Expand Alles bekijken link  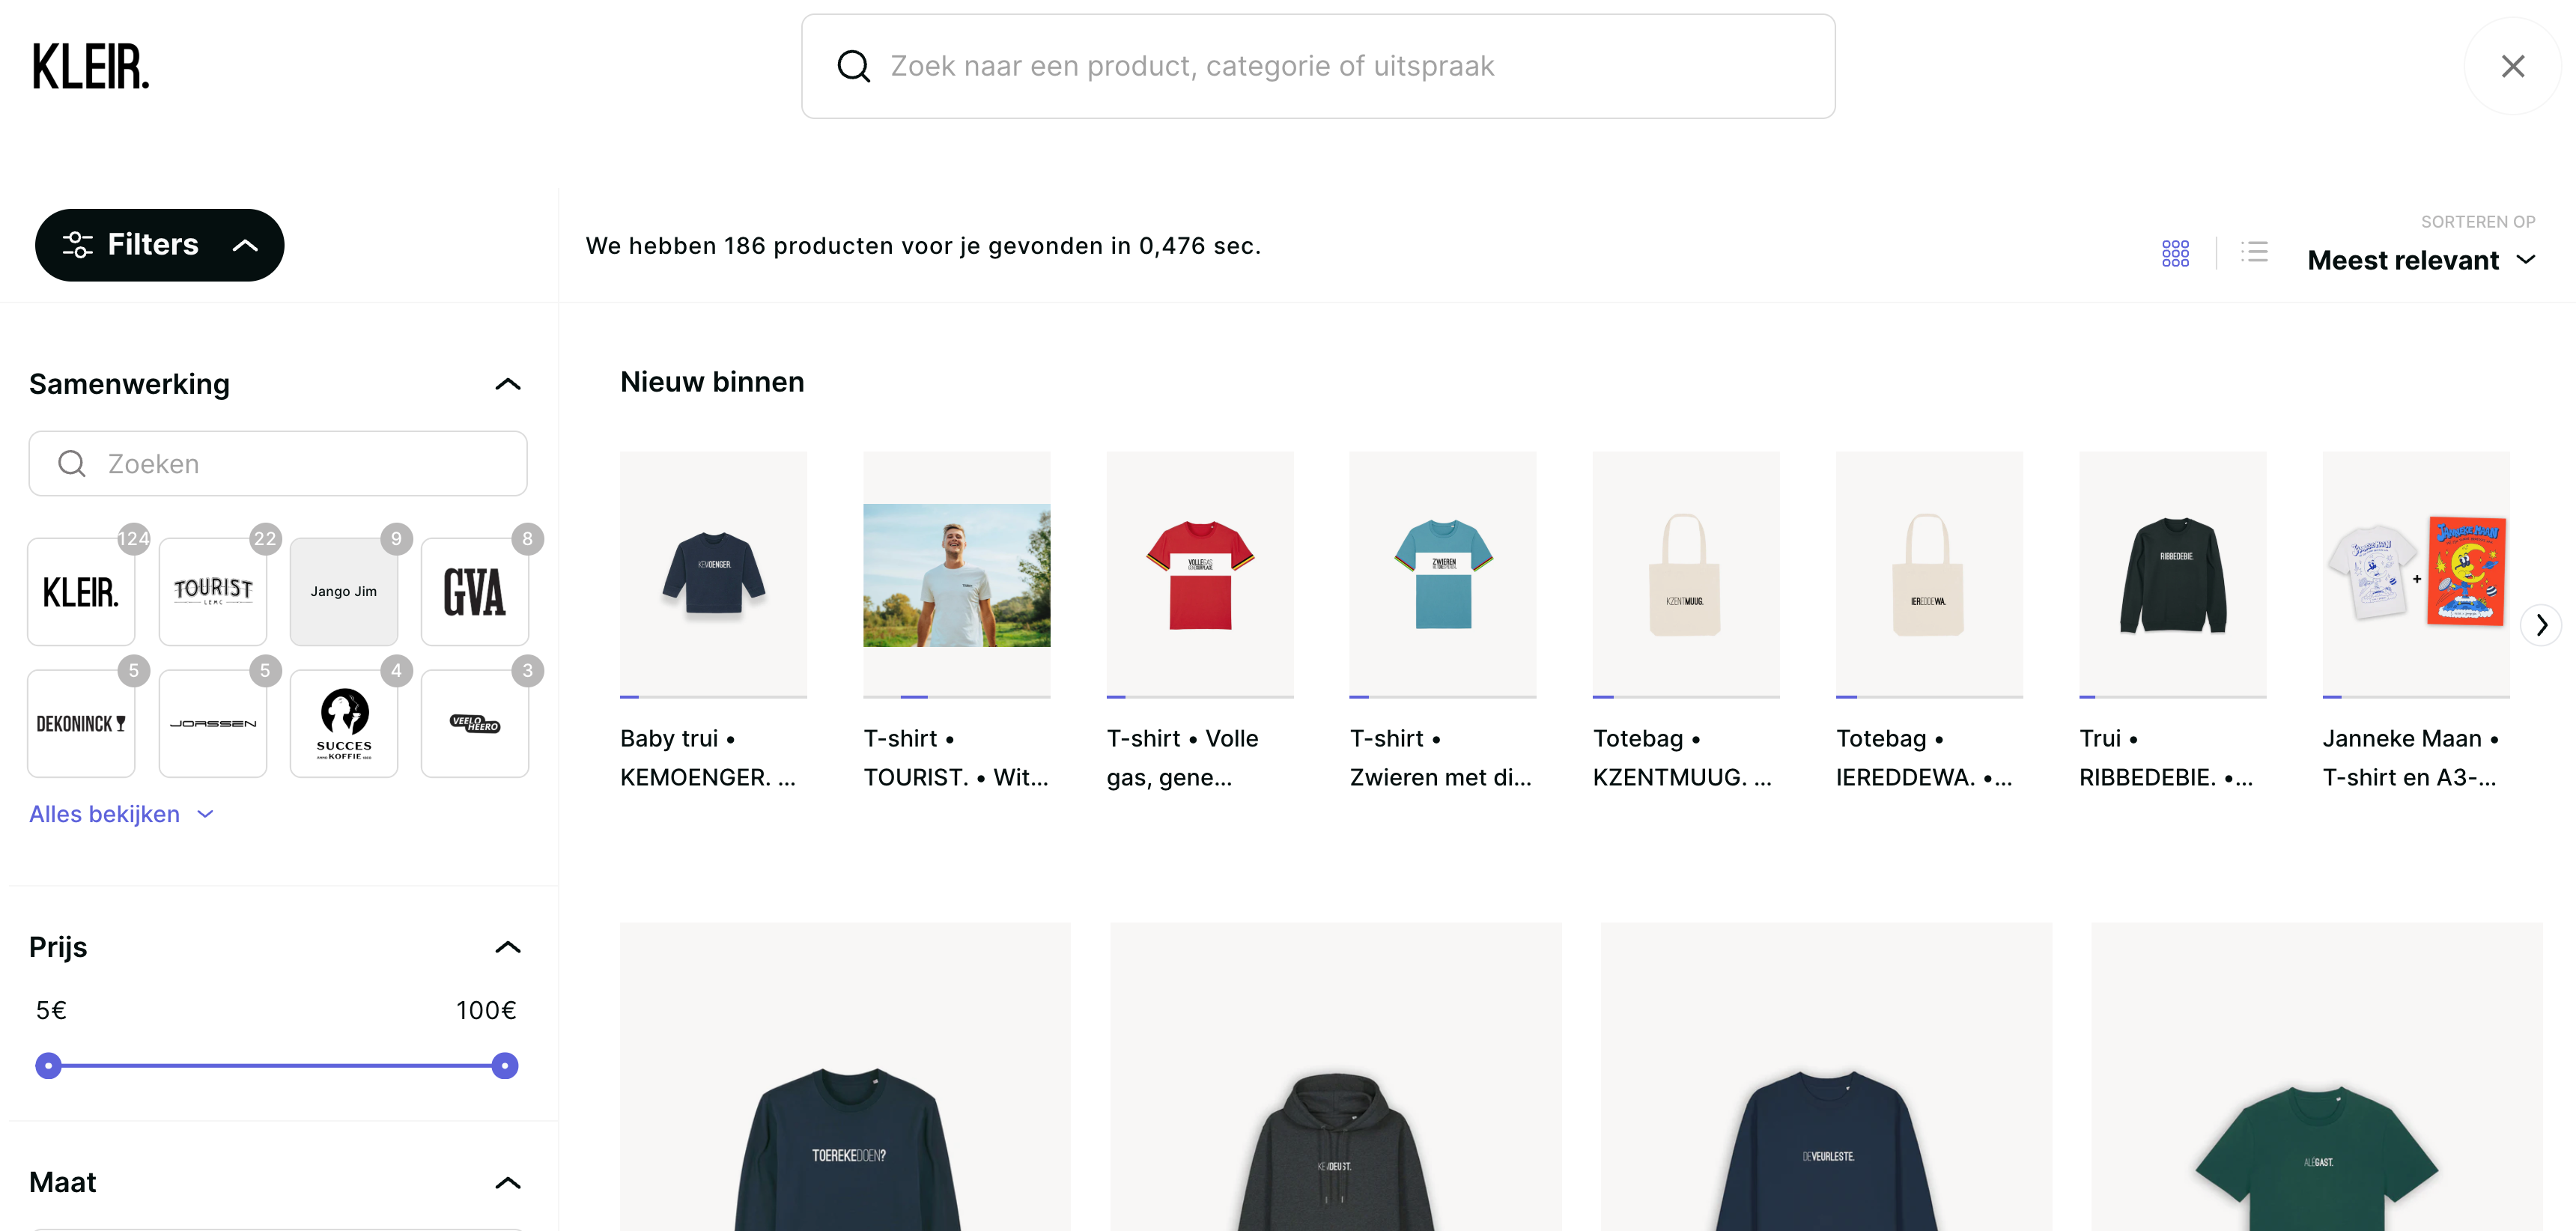pyautogui.click(x=121, y=814)
